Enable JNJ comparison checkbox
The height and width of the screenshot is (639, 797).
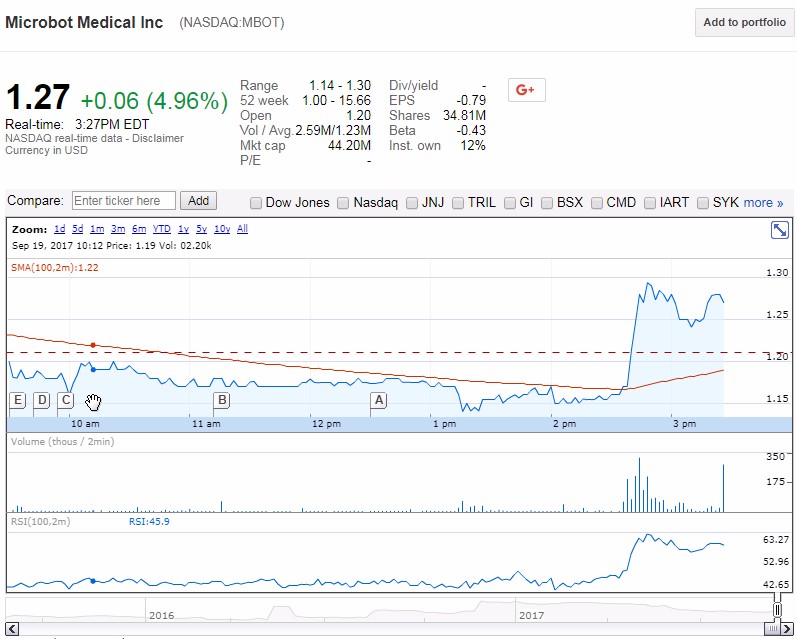[x=412, y=203]
